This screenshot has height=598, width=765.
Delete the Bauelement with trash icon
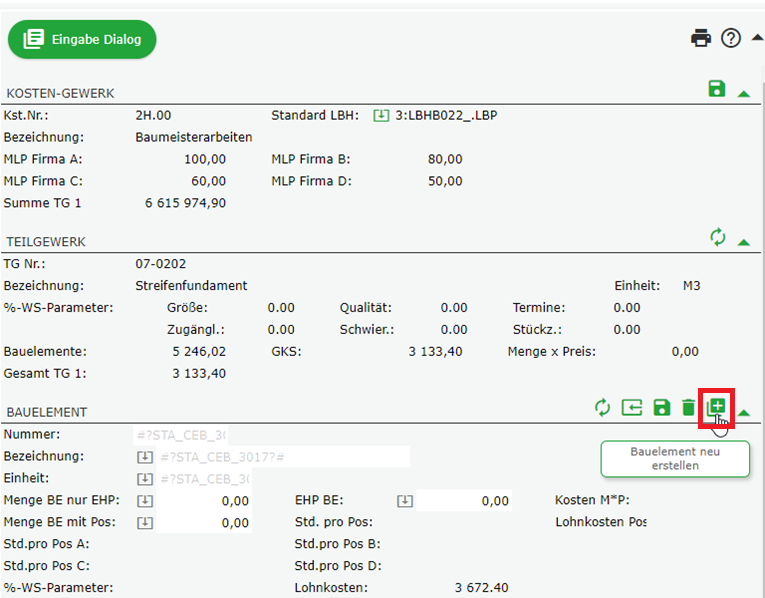pos(688,407)
